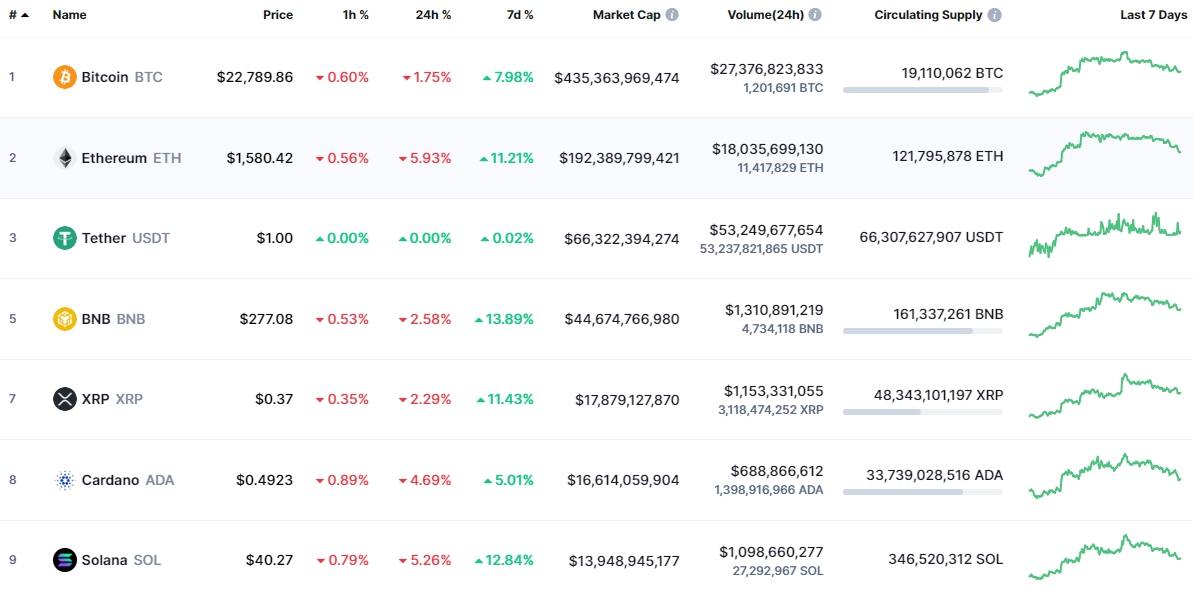1193x592 pixels.
Task: Open the Solana SOL coin page
Action: point(121,560)
